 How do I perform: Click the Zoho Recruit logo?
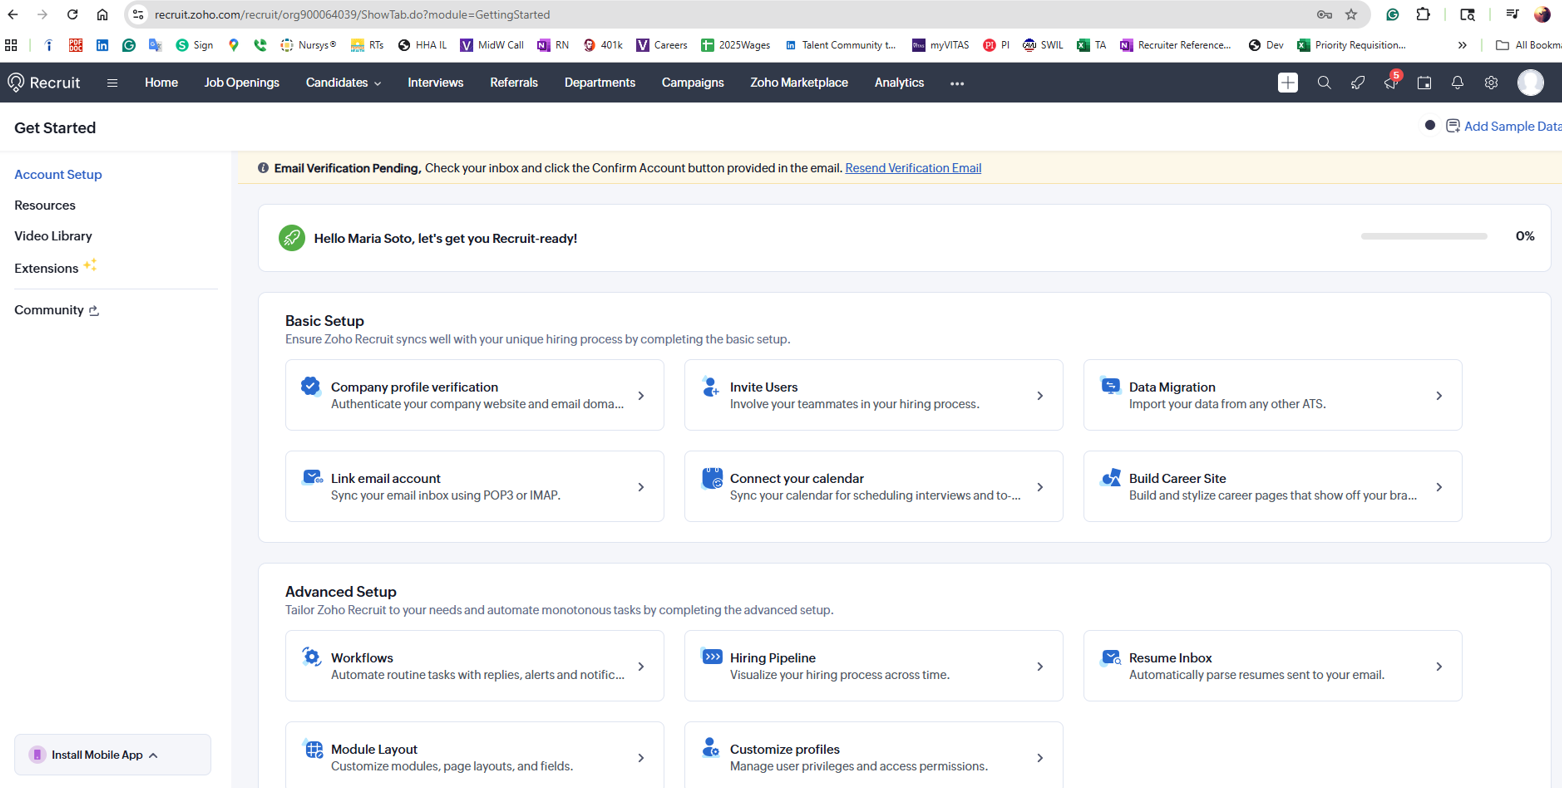pos(44,83)
